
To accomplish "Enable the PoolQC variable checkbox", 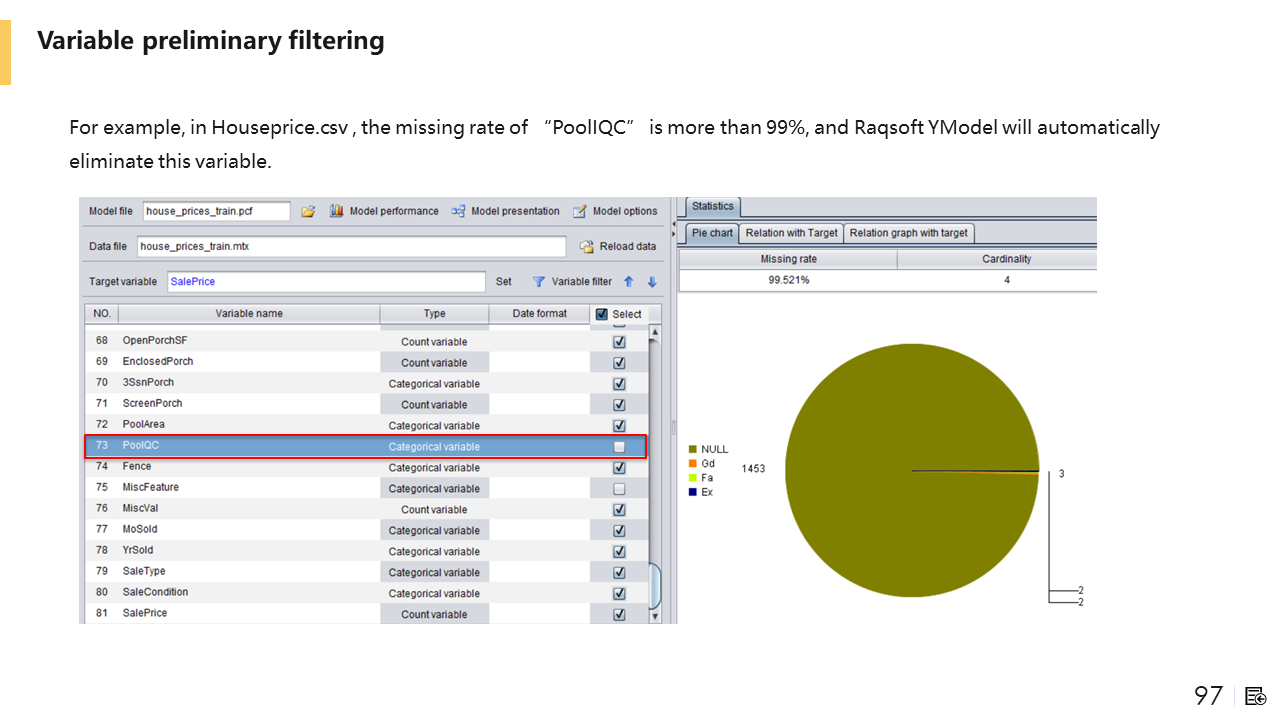I will 619,447.
